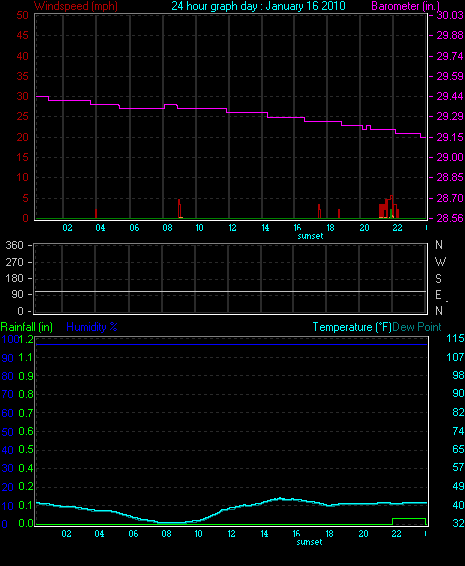Click the Windspeed (mph) axis title

pyautogui.click(x=76, y=6)
